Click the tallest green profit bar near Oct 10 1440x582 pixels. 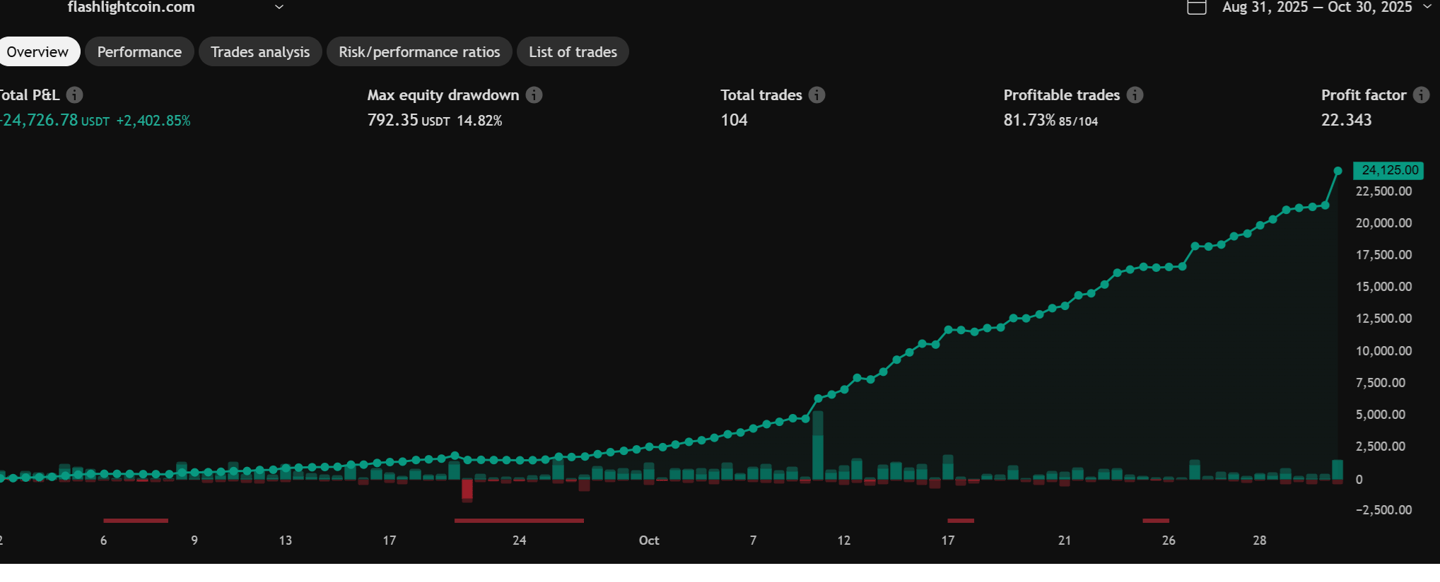click(x=817, y=445)
